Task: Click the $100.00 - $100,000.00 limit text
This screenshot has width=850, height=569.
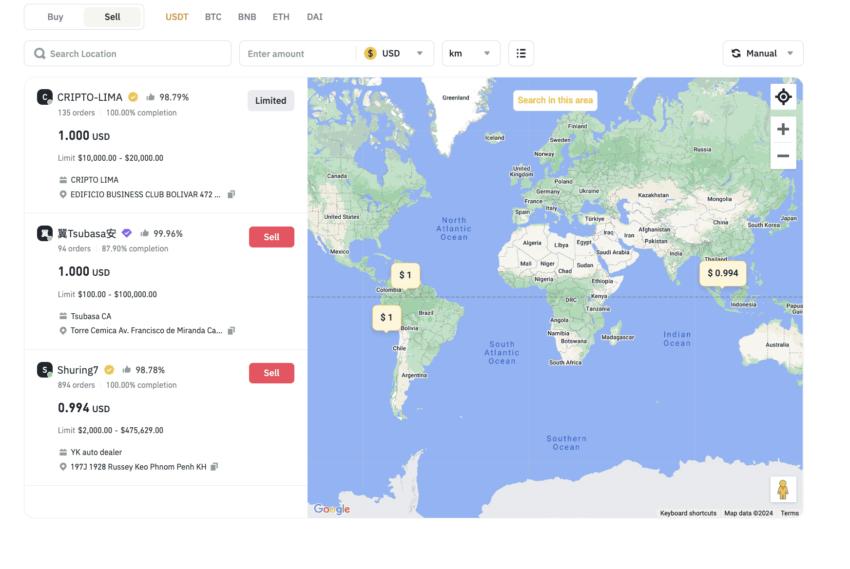Action: (117, 294)
